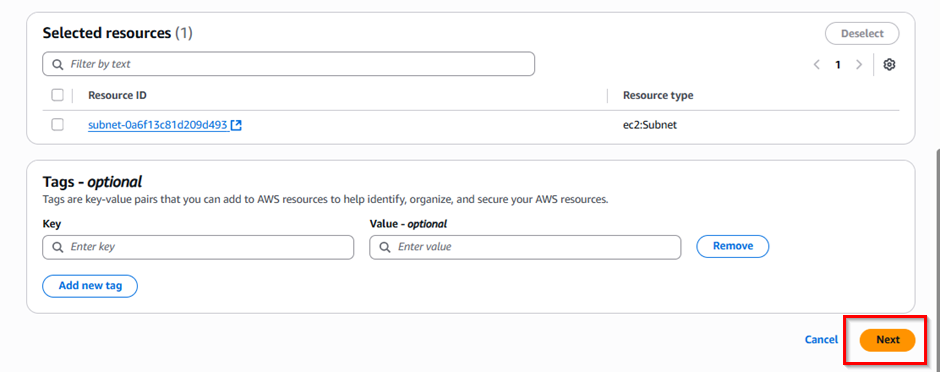Image resolution: width=940 pixels, height=372 pixels.
Task: Cancel the resource share wizard
Action: pos(821,340)
